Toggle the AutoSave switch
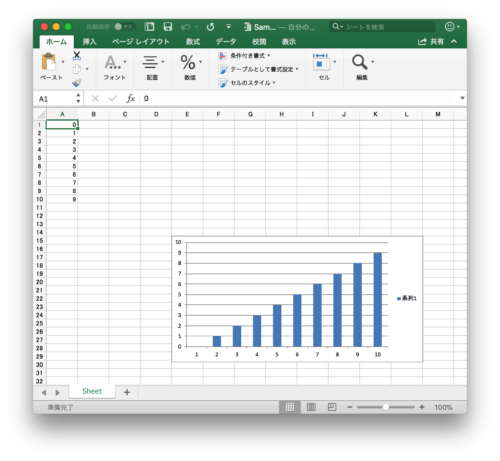The width and height of the screenshot is (500, 461). (x=124, y=27)
